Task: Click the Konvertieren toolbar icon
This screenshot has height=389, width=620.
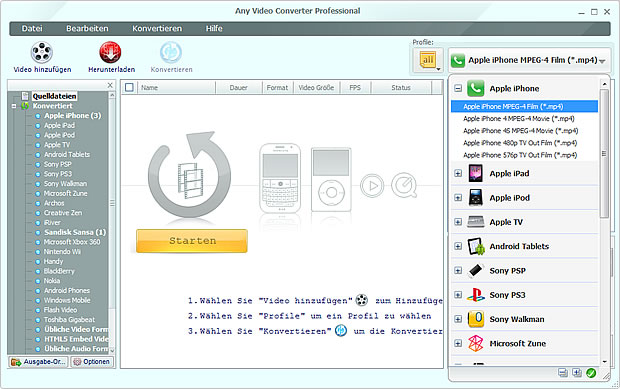Action: tap(171, 52)
